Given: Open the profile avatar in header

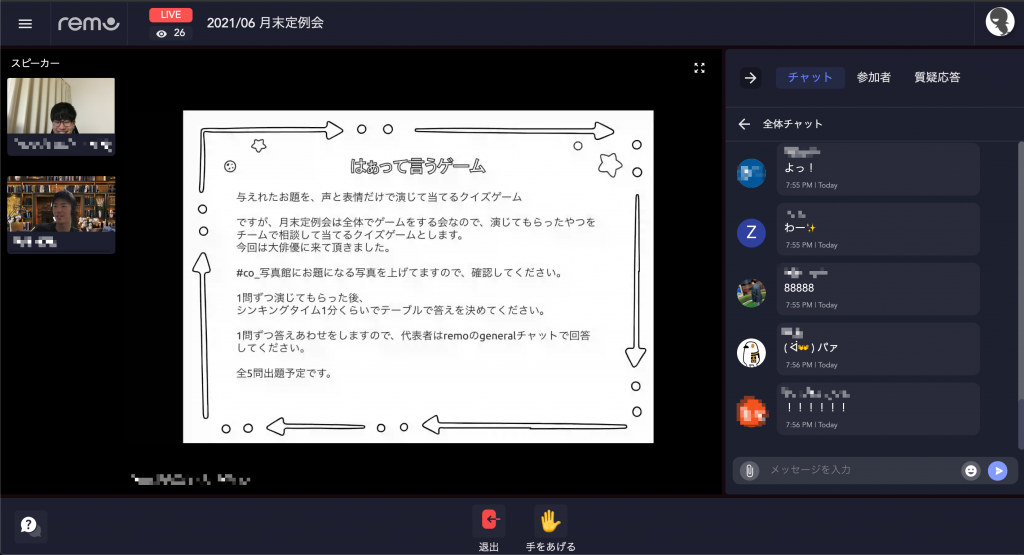Looking at the screenshot, I should pos(999,22).
